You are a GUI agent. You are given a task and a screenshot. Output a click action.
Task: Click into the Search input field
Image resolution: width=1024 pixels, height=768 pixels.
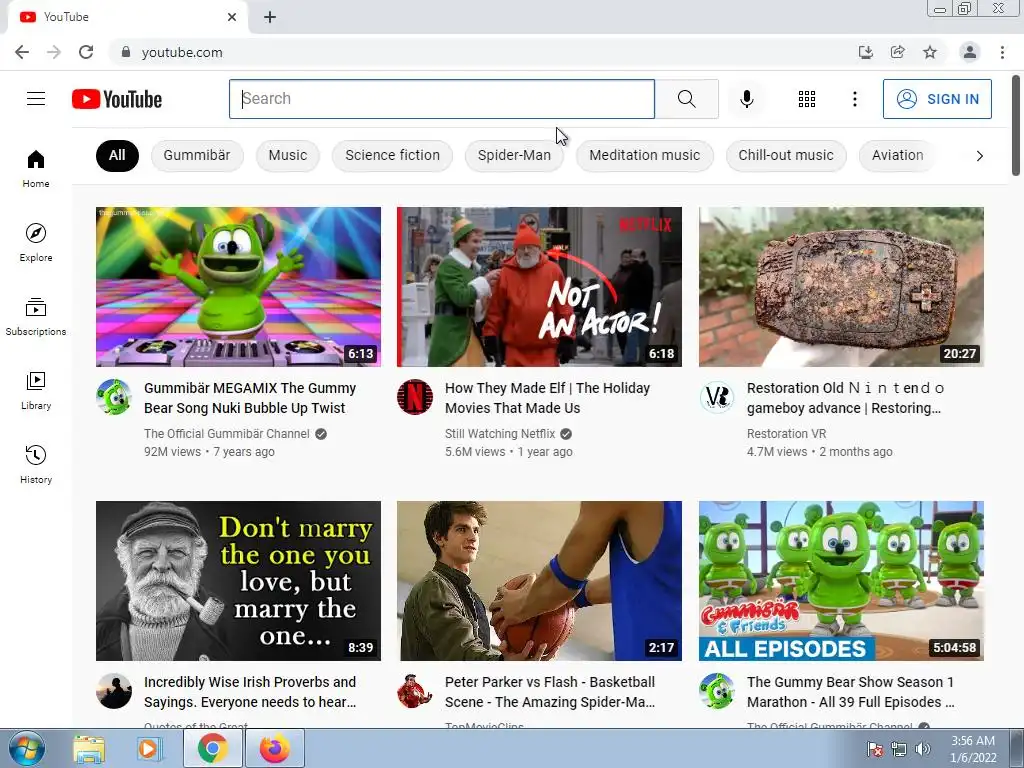click(x=441, y=99)
